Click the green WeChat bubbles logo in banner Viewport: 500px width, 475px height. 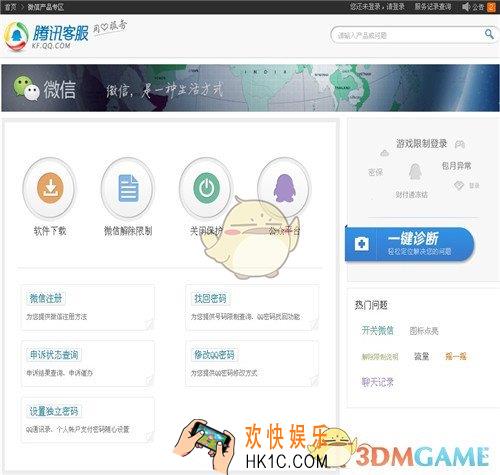tap(26, 88)
